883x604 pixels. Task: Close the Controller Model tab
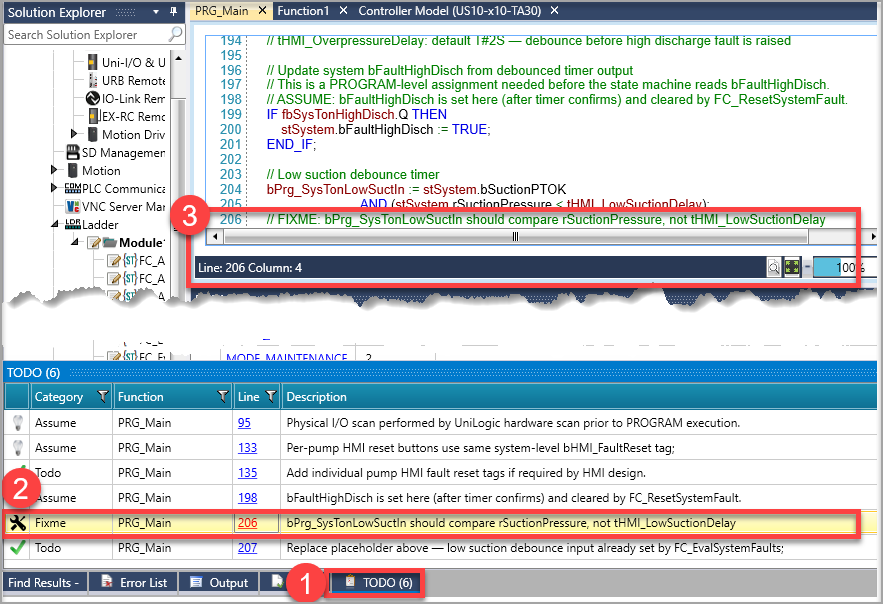[x=554, y=11]
